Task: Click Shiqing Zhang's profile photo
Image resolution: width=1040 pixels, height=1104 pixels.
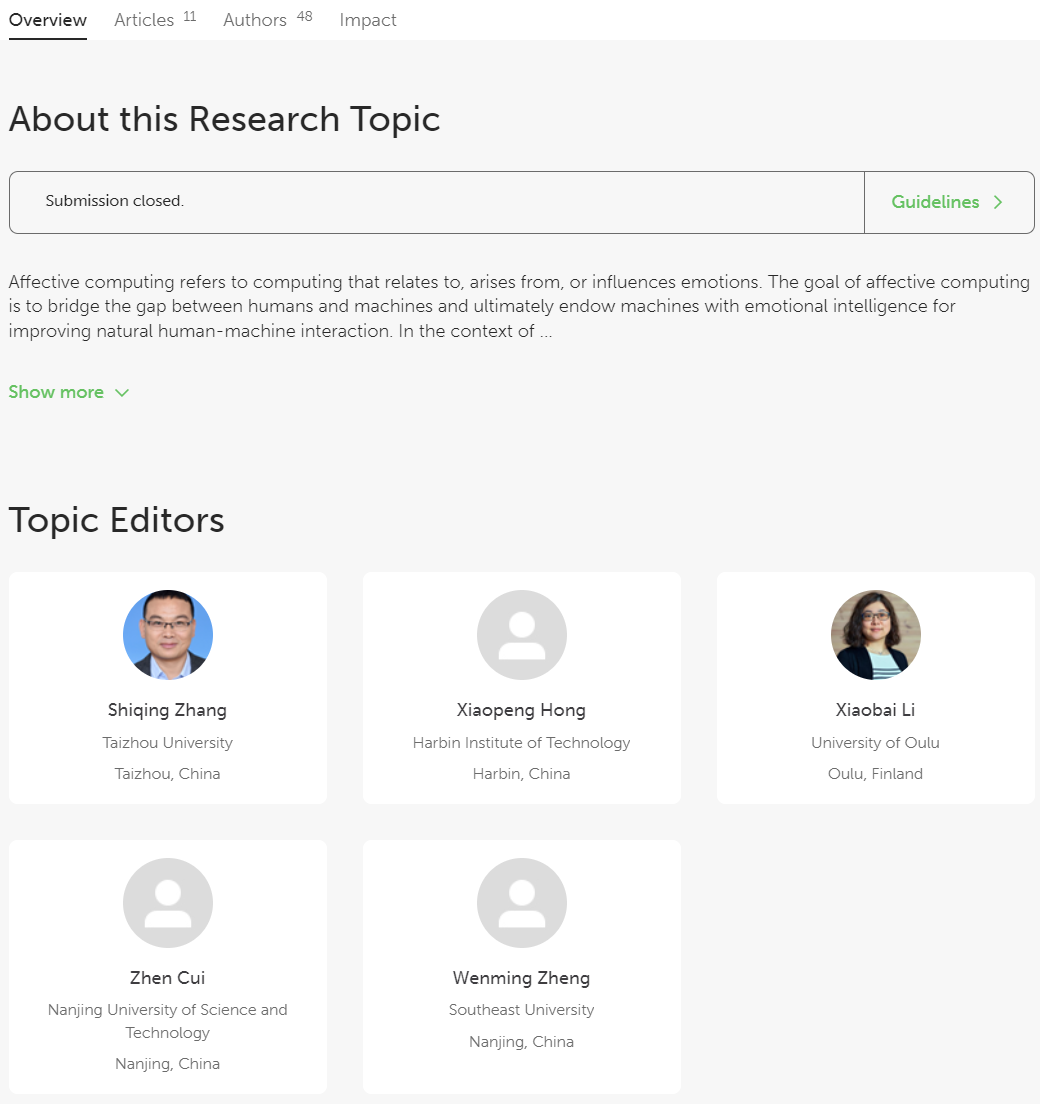Action: tap(168, 635)
